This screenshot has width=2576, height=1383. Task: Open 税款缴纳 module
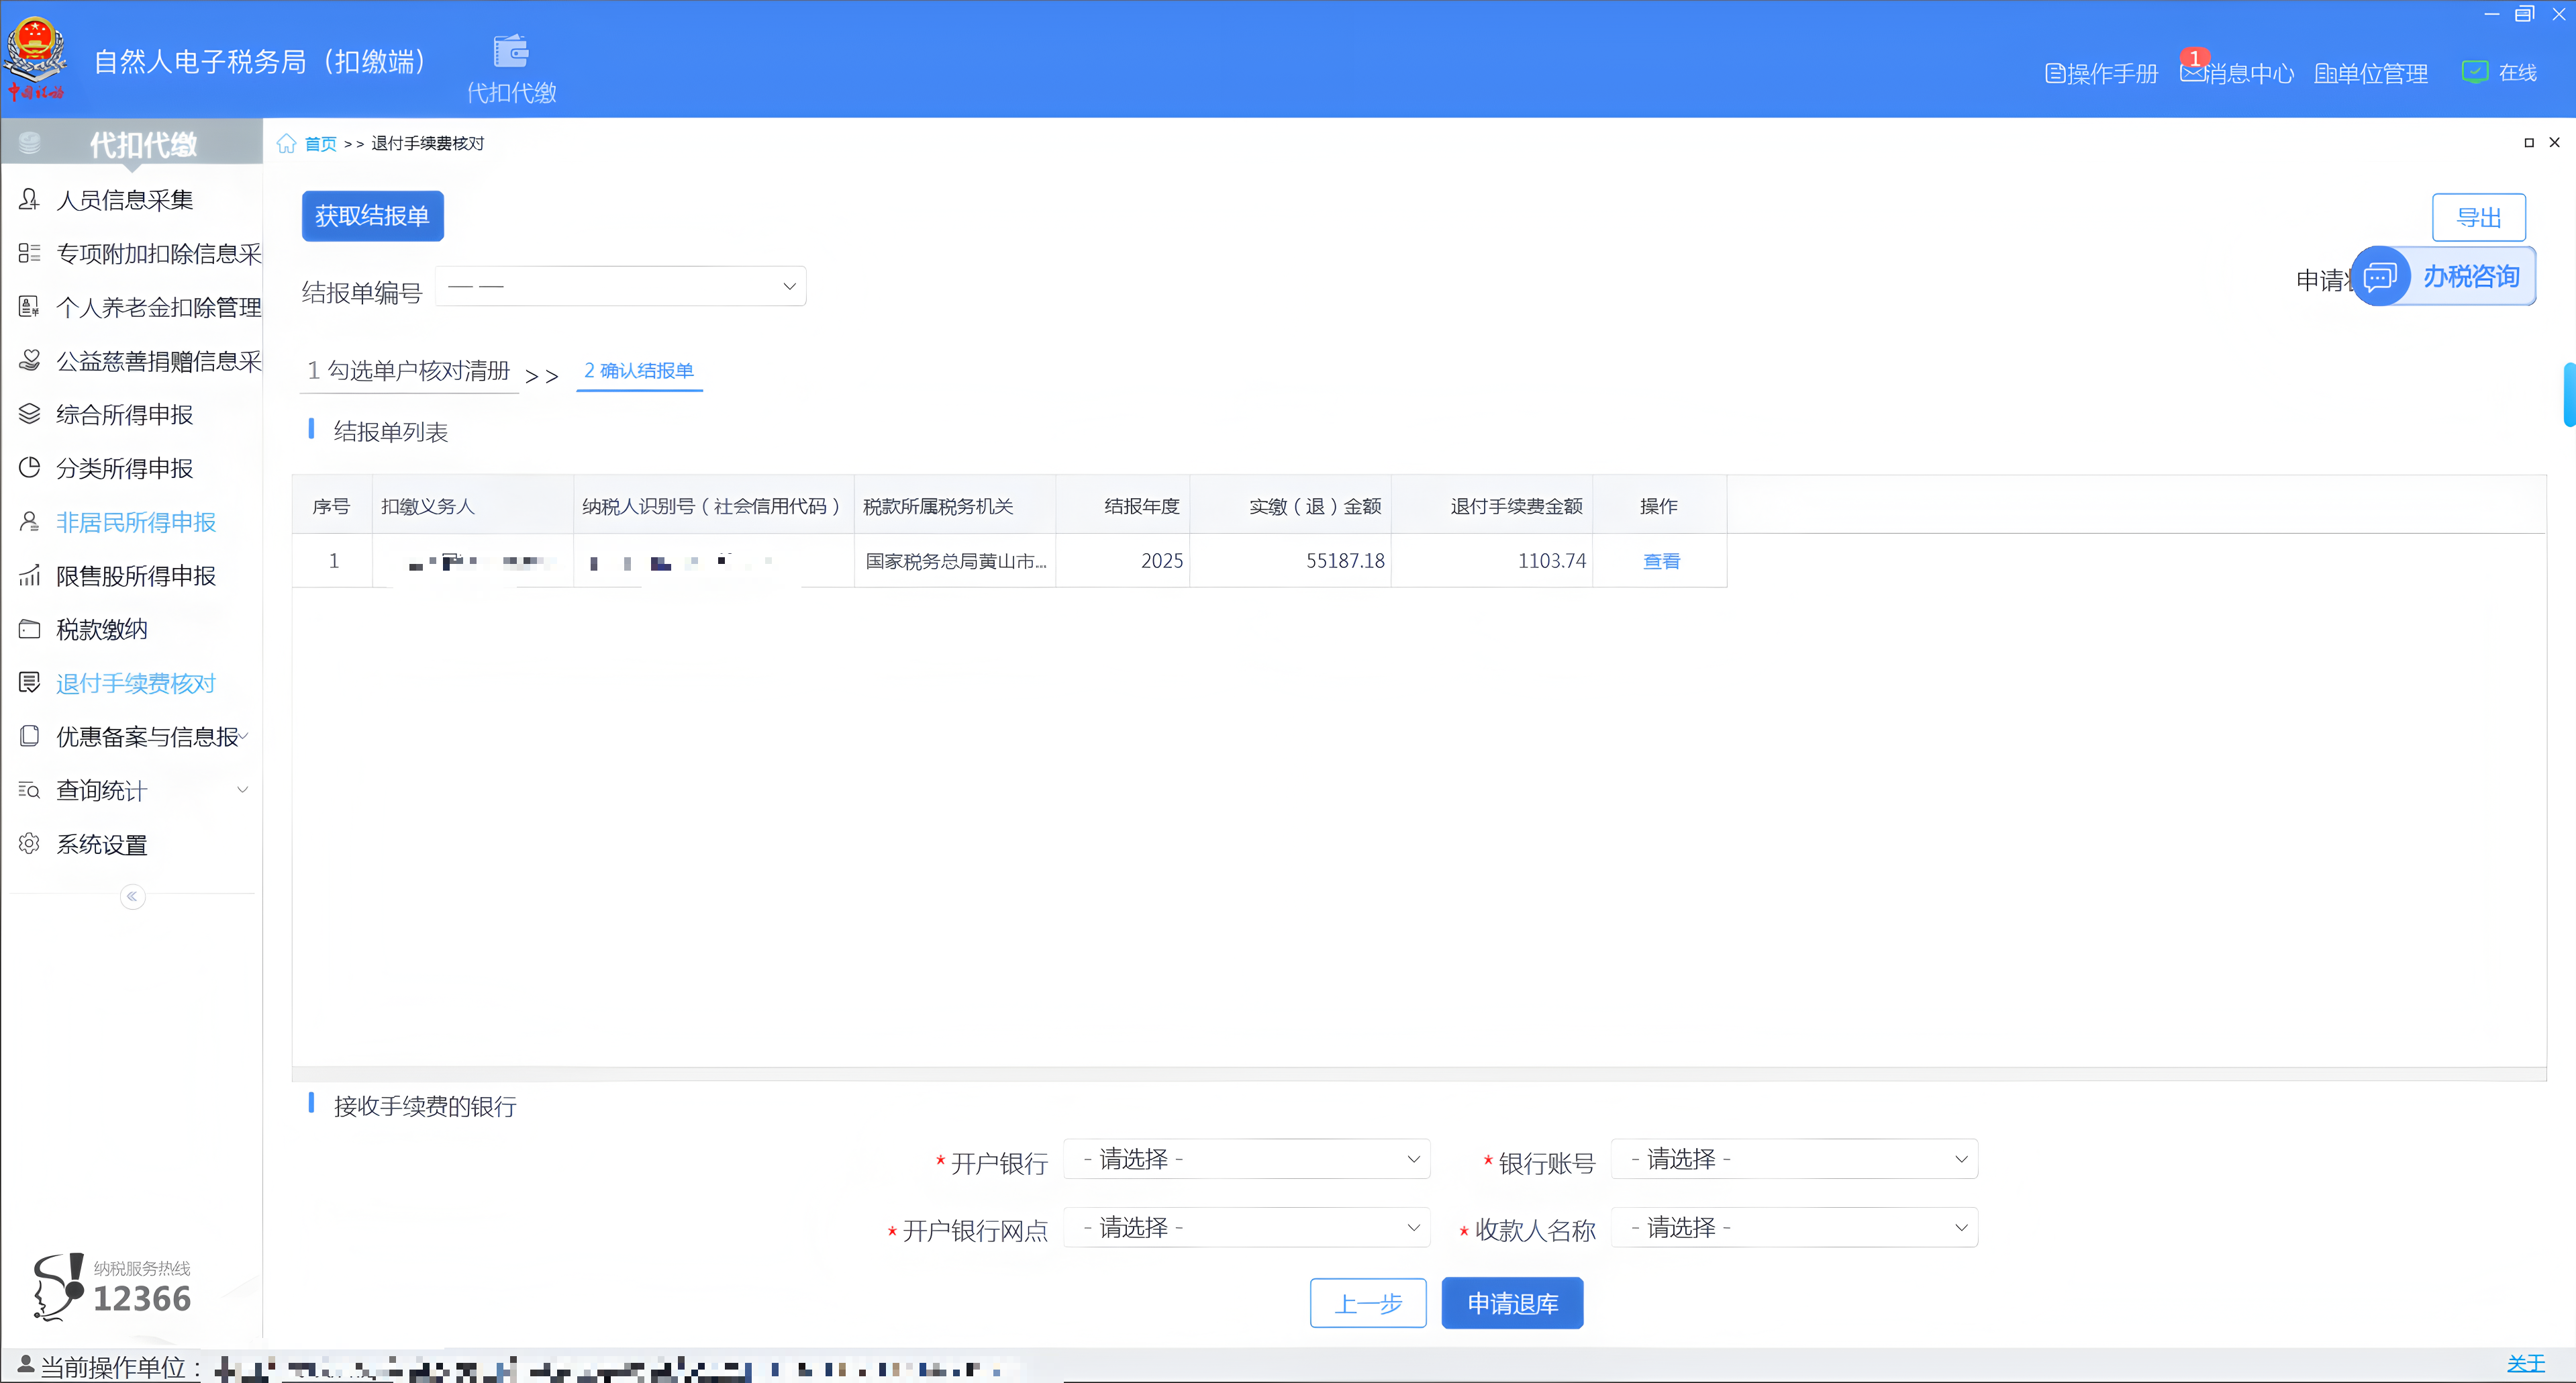pos(101,629)
